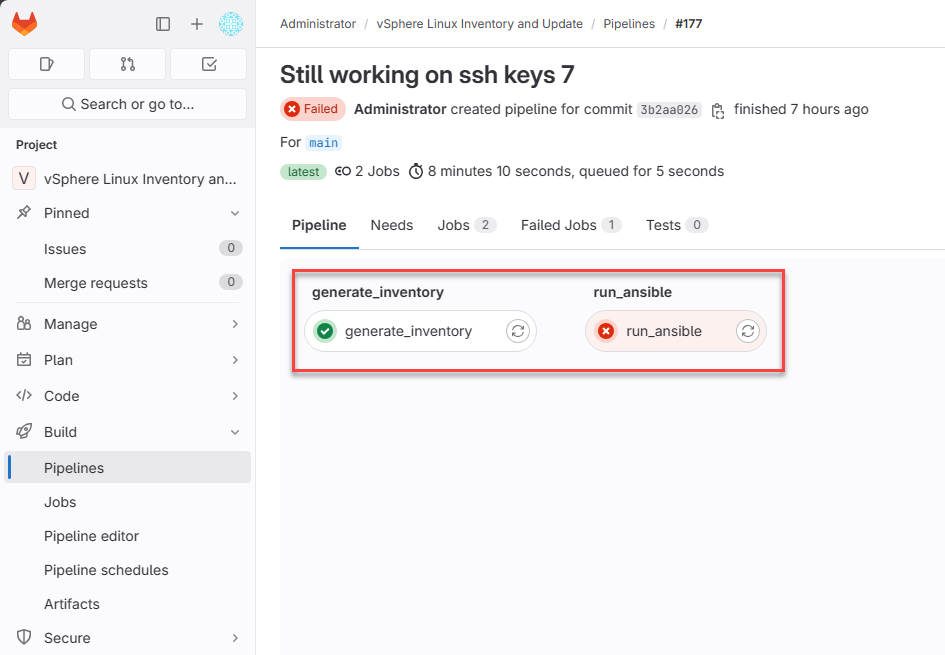
Task: Open the To-Do list icon button
Action: point(208,64)
